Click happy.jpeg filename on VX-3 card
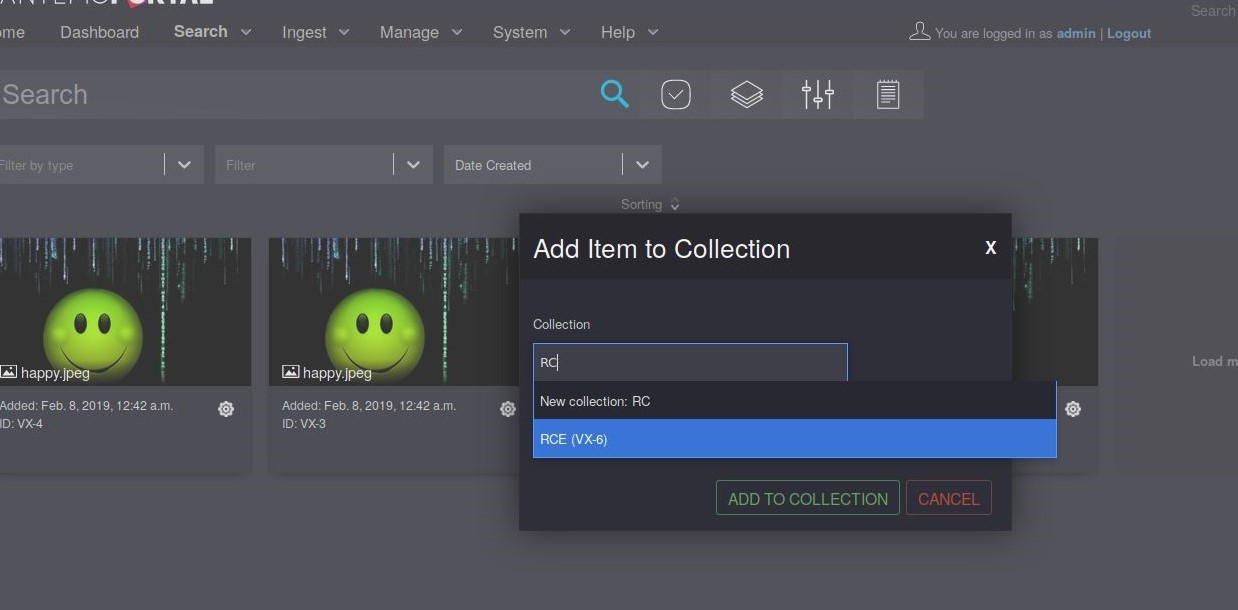The height and width of the screenshot is (610, 1238). coord(337,373)
